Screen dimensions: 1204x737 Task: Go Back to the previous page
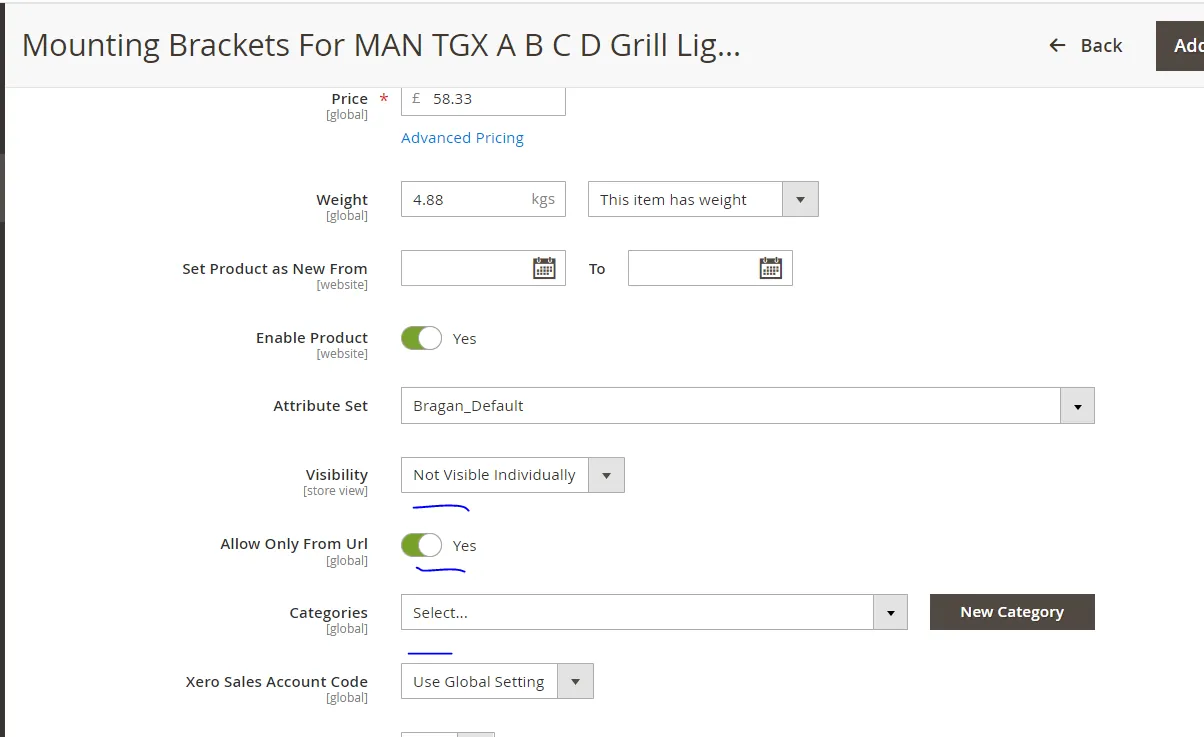(1085, 45)
